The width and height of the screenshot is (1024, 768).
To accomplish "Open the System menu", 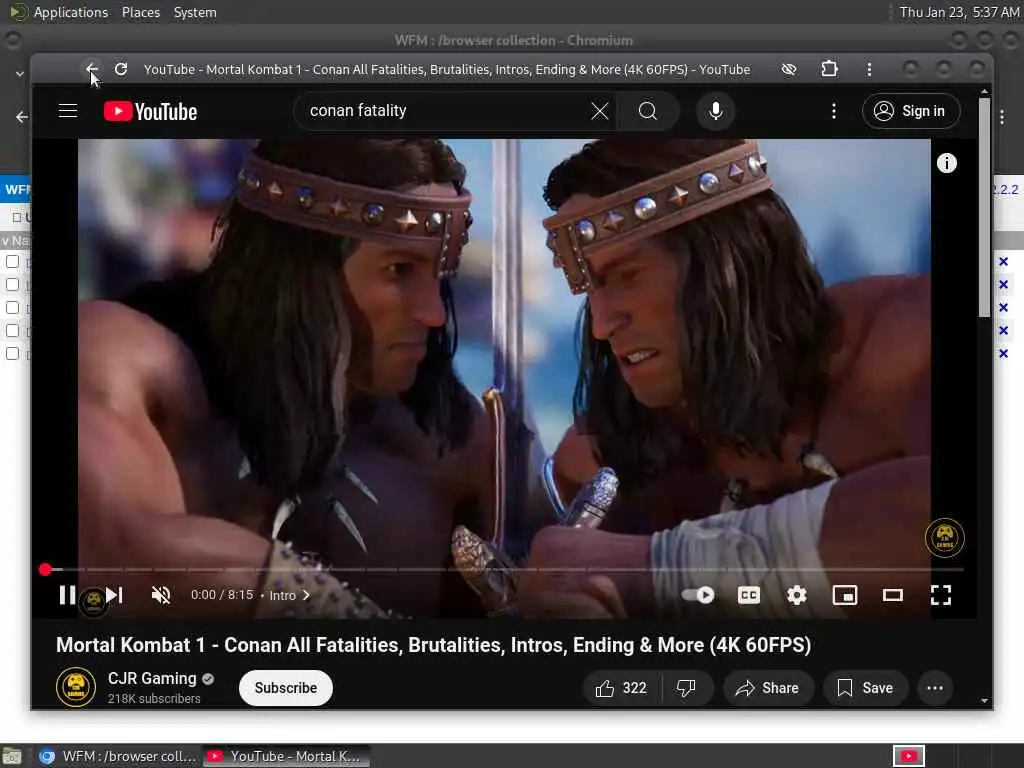I will [195, 12].
